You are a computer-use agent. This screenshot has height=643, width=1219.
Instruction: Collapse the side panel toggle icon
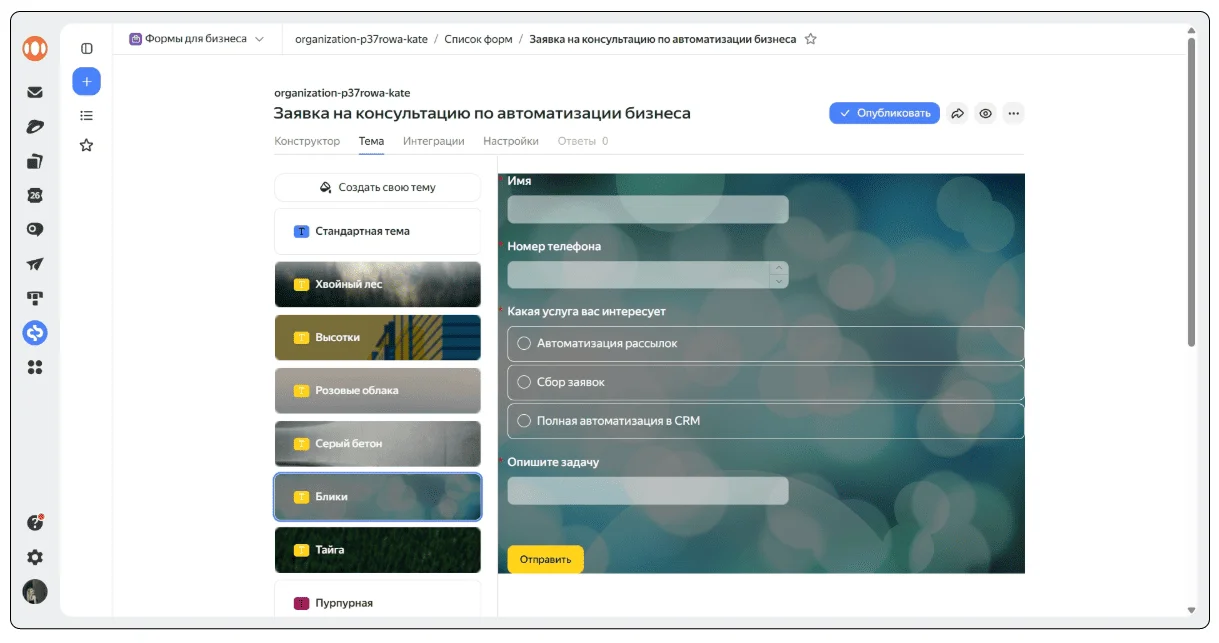click(87, 48)
